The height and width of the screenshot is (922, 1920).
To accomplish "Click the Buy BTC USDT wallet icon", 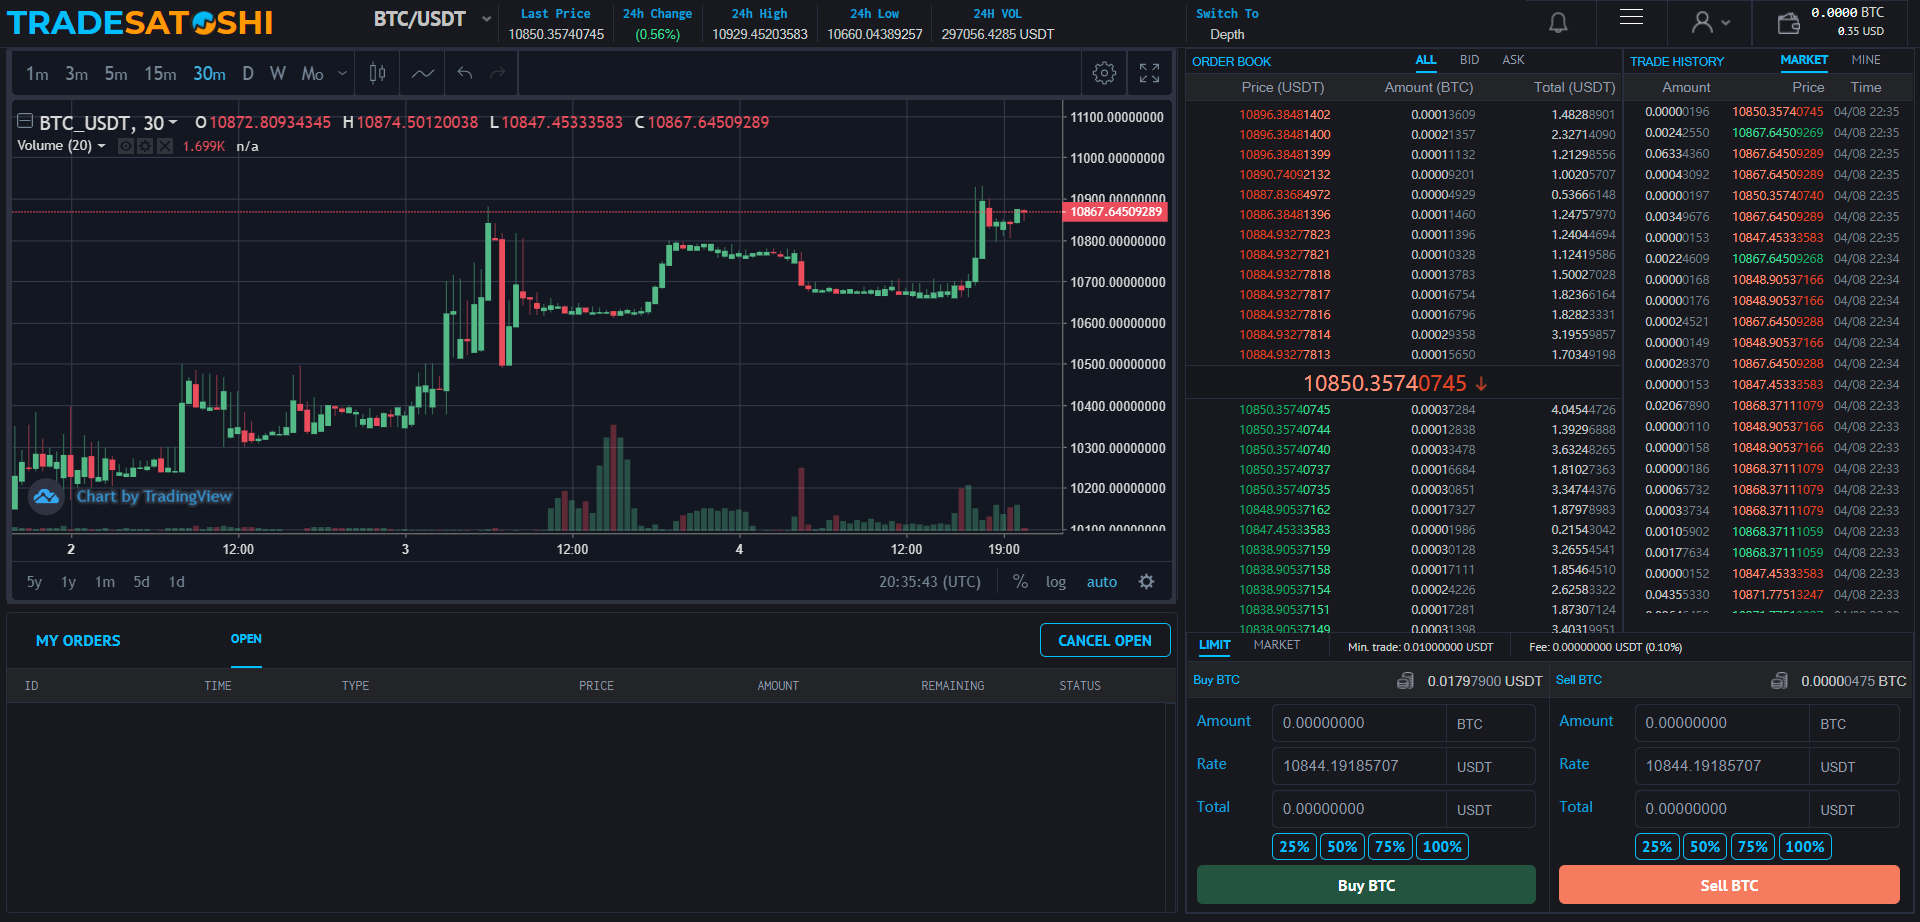I will click(x=1405, y=681).
